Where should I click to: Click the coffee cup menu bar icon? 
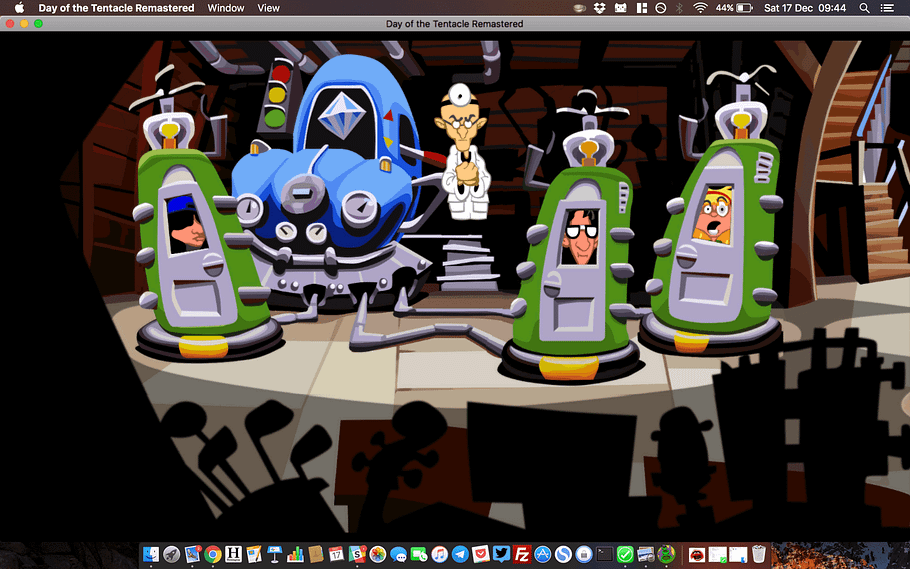click(x=579, y=8)
